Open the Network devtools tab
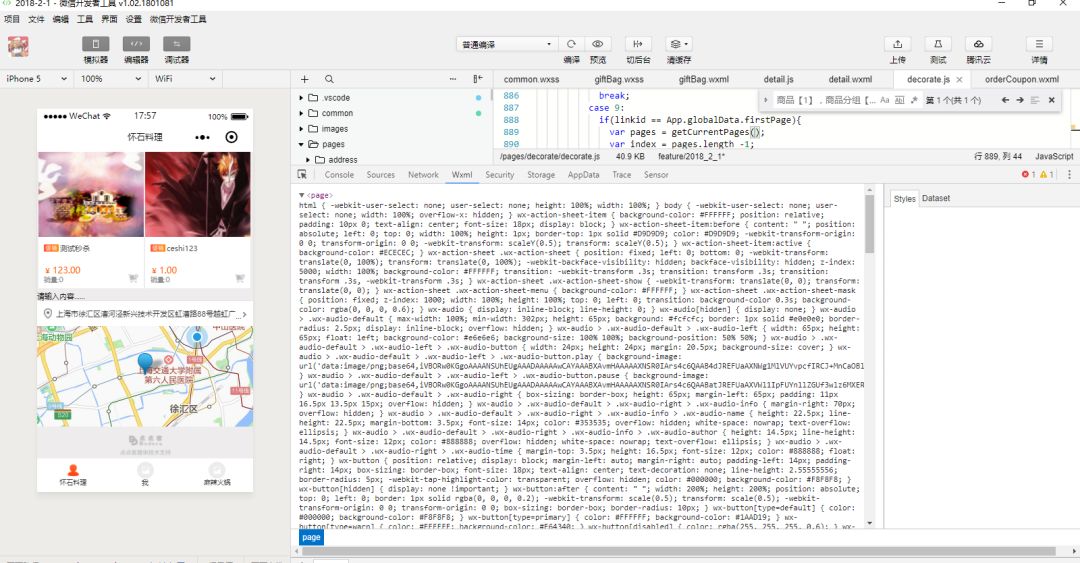 coord(423,175)
